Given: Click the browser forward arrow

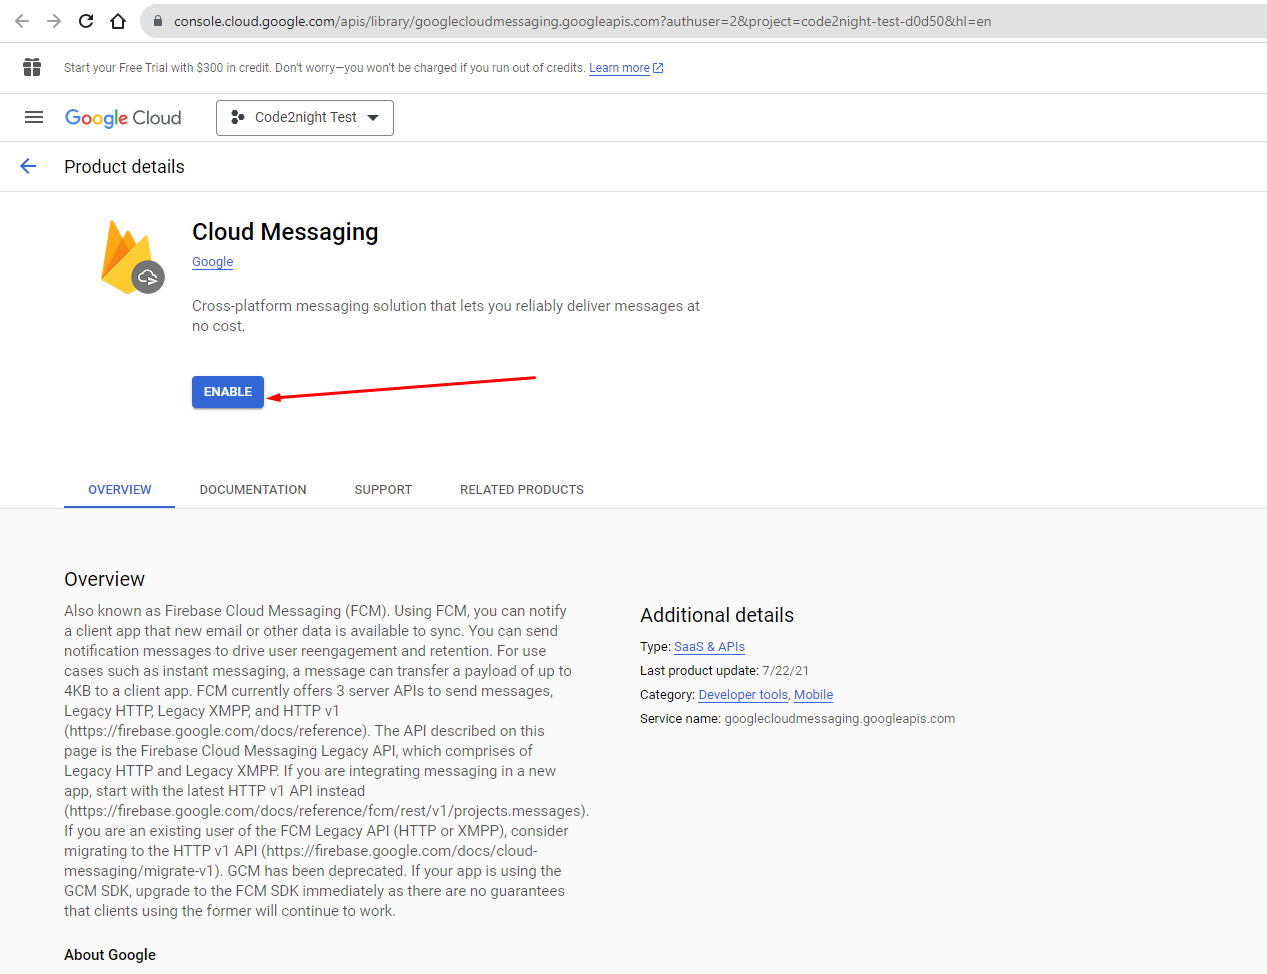Looking at the screenshot, I should tap(54, 21).
